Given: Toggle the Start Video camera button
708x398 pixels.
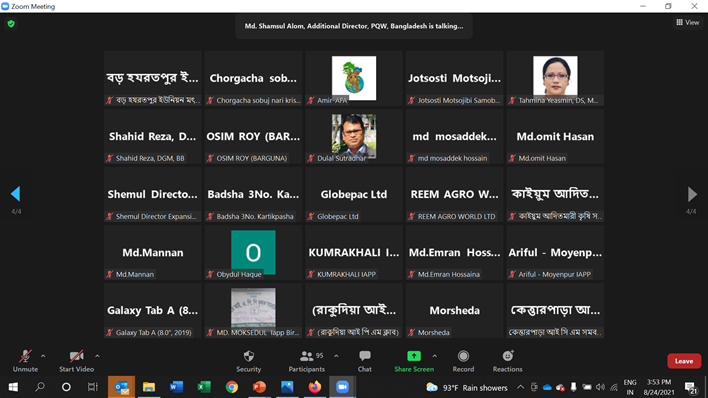Looking at the screenshot, I should (76, 361).
